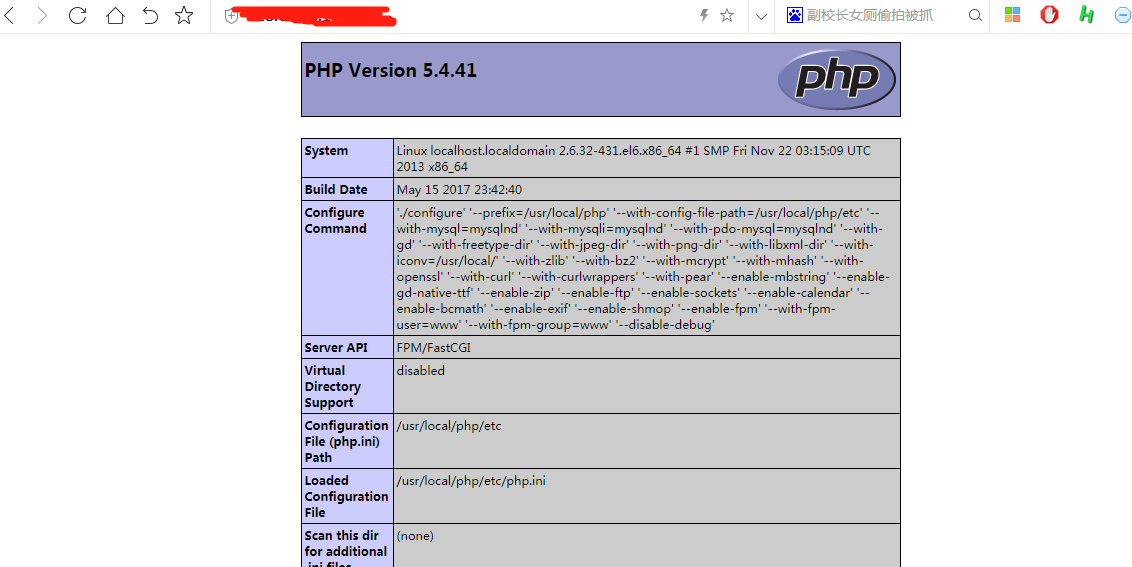Image resolution: width=1132 pixels, height=567 pixels.
Task: Go forward with the browser forward arrow
Action: (43, 15)
